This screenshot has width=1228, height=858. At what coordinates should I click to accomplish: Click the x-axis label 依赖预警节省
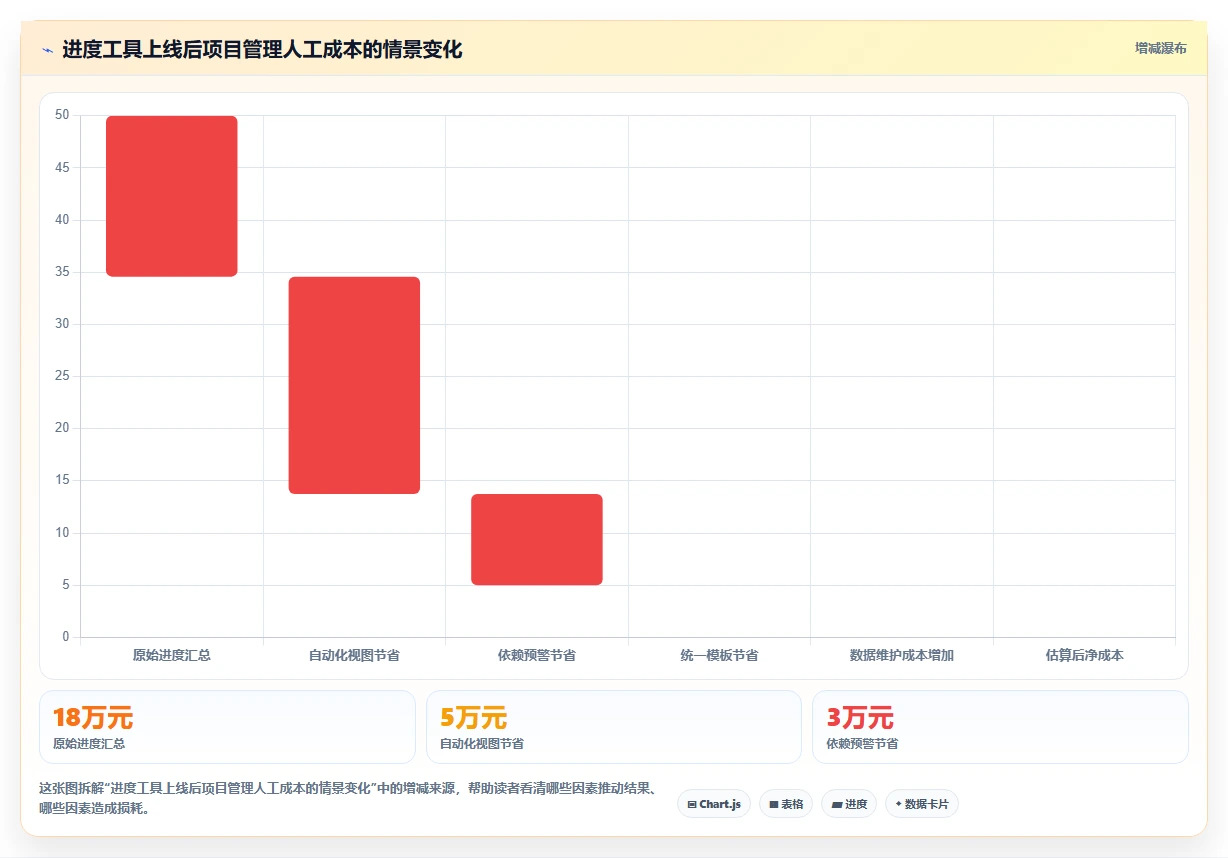point(537,656)
